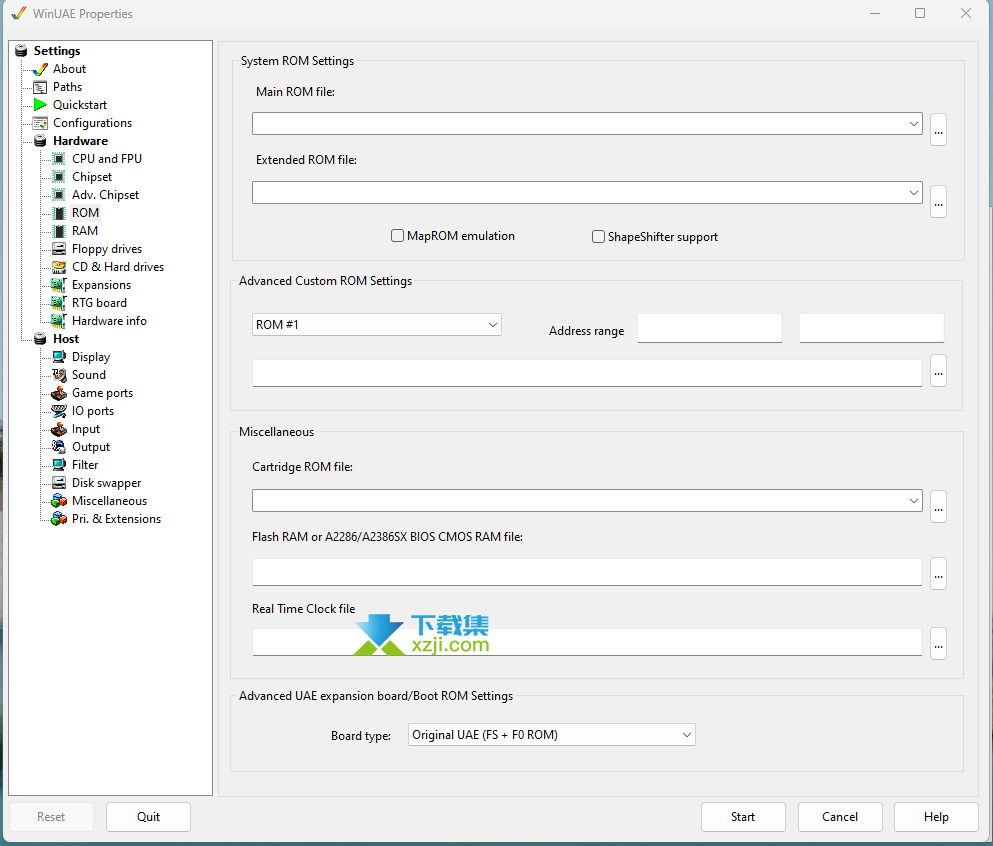The image size is (993, 846).
Task: Click the CPU and FPU chip icon
Action: pyautogui.click(x=59, y=159)
